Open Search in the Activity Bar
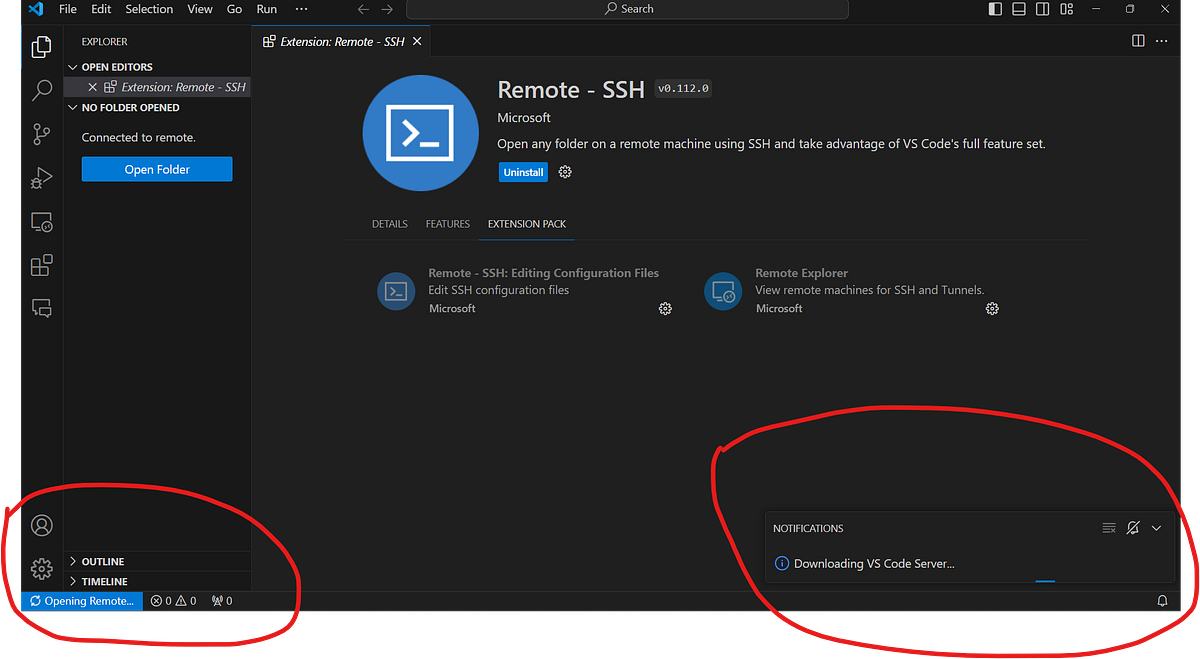 41,89
